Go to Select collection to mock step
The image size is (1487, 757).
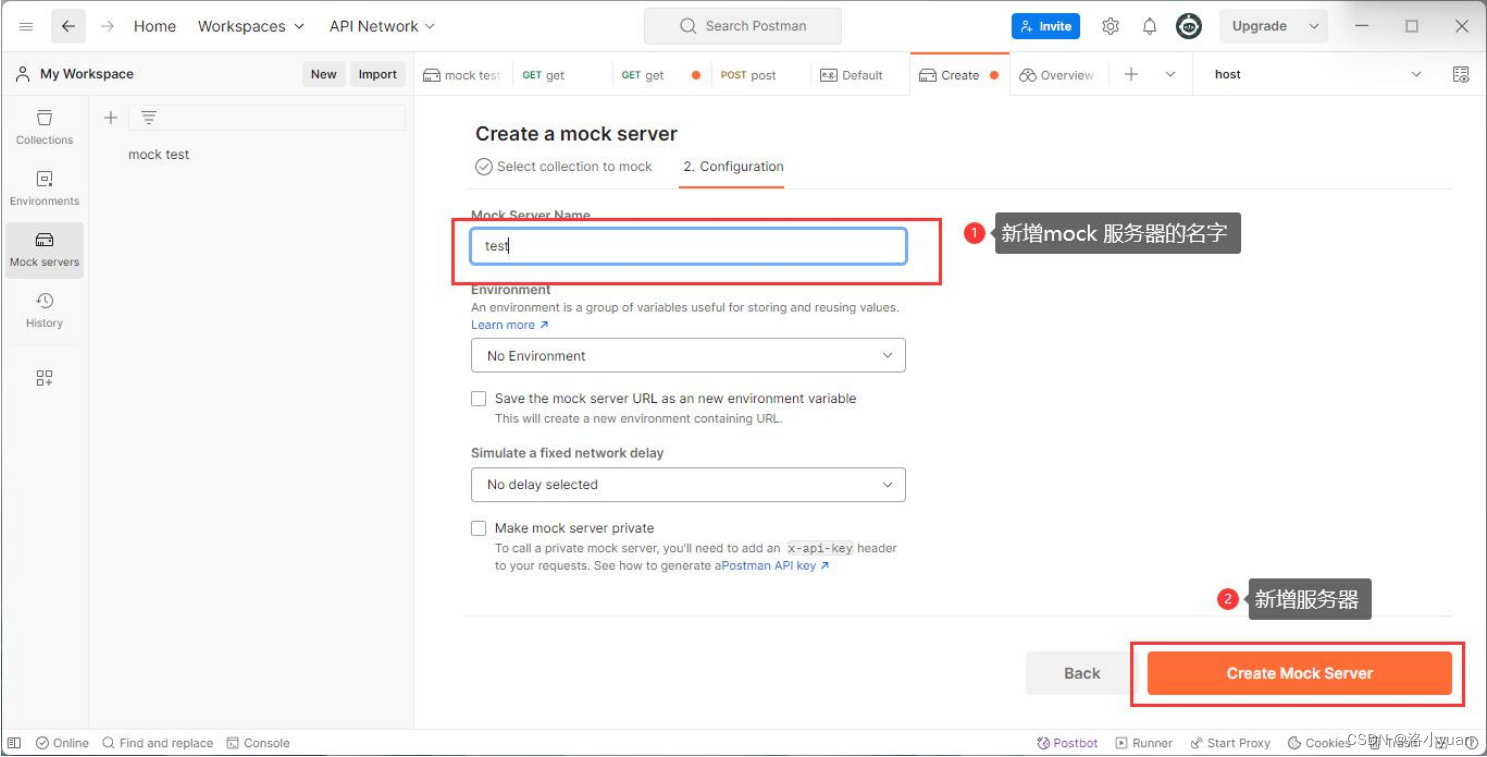pos(564,167)
